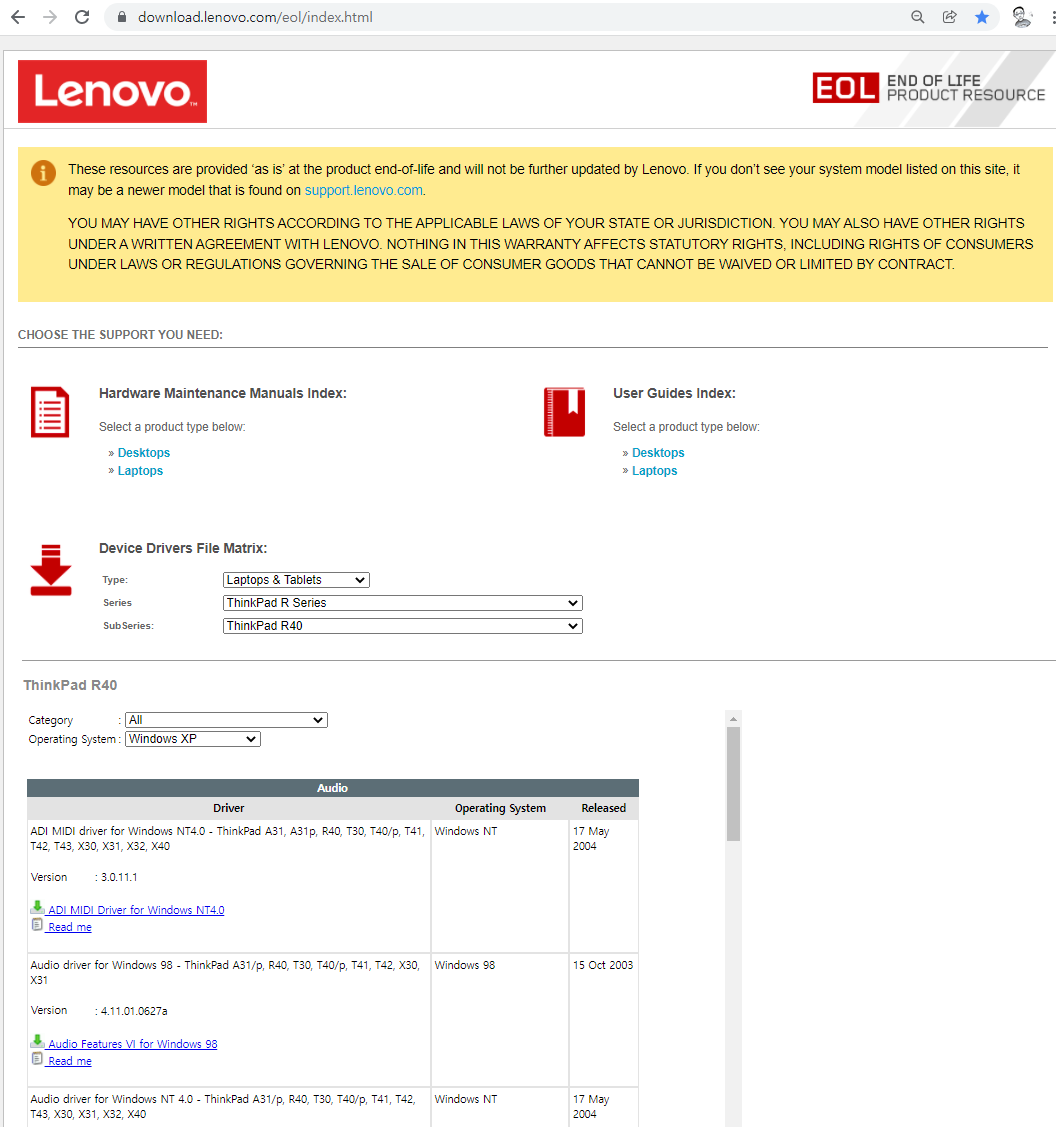
Task: Click download icon beside Audio Features VI link
Action: click(x=37, y=1041)
